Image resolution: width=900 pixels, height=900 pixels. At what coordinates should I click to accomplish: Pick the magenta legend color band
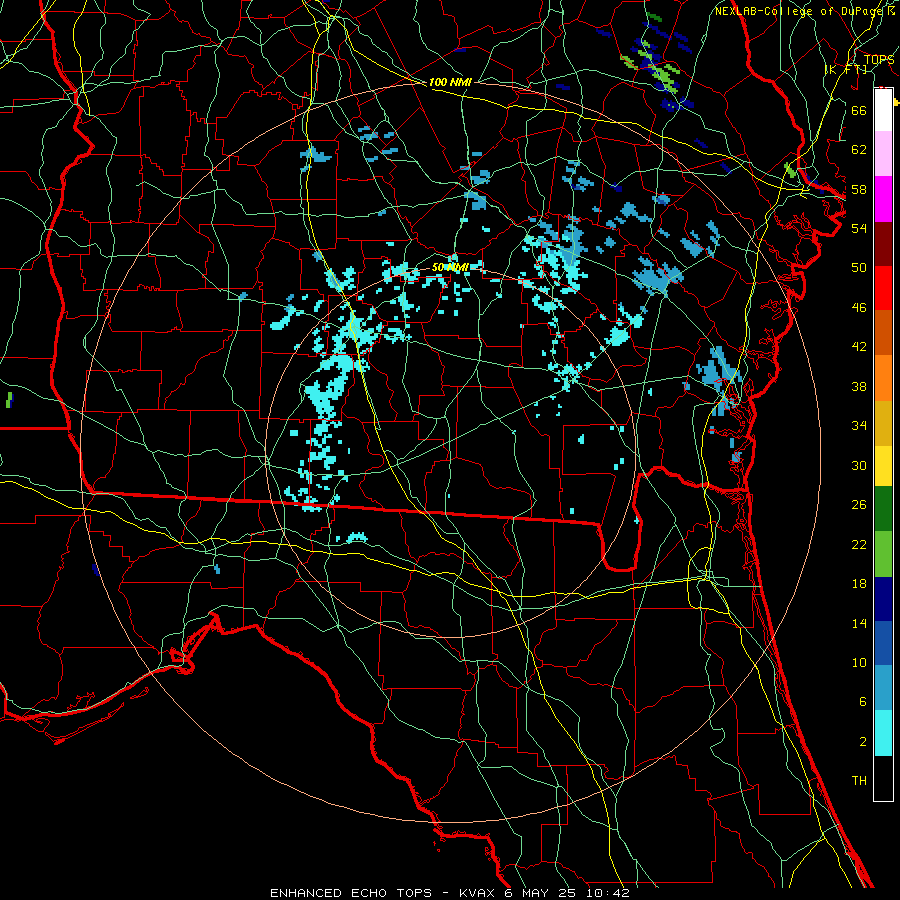pyautogui.click(x=883, y=199)
